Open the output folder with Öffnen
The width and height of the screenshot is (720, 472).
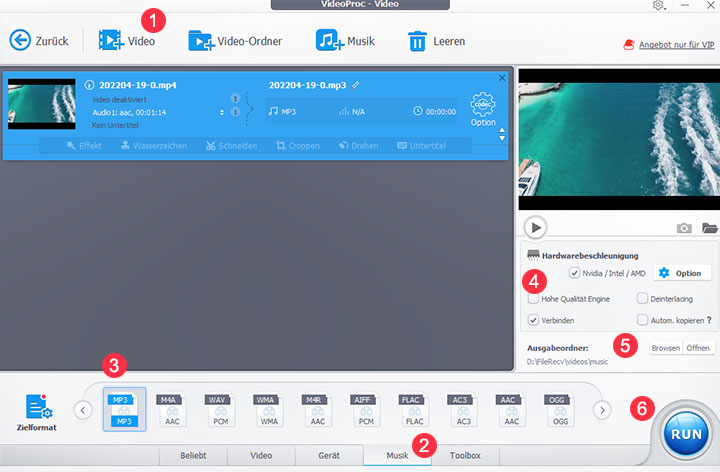click(x=698, y=348)
